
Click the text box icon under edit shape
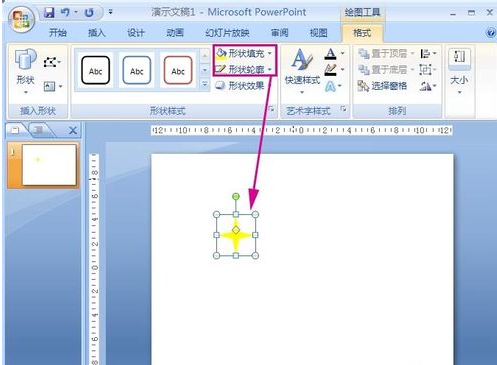(x=50, y=86)
